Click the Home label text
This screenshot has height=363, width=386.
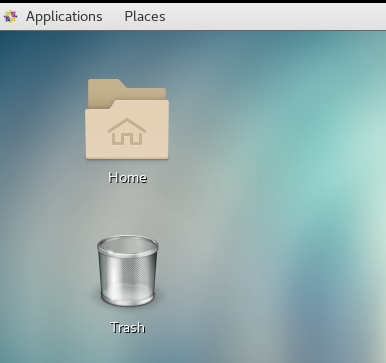128,178
